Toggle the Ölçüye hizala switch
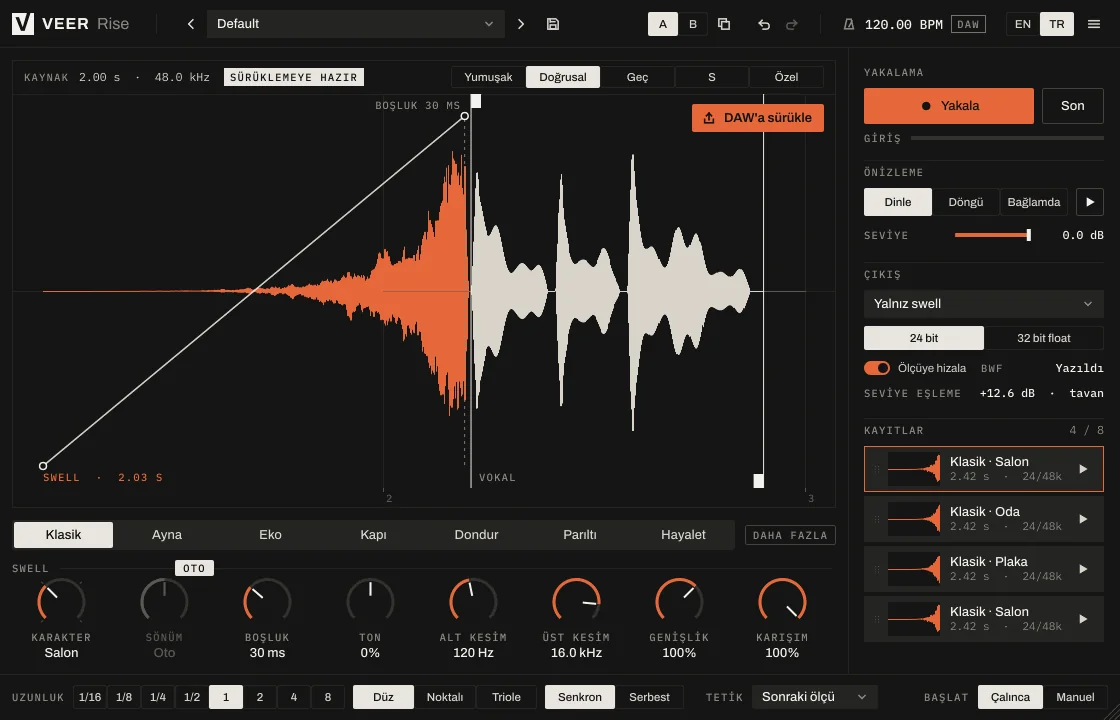Image resolution: width=1120 pixels, height=720 pixels. click(877, 369)
